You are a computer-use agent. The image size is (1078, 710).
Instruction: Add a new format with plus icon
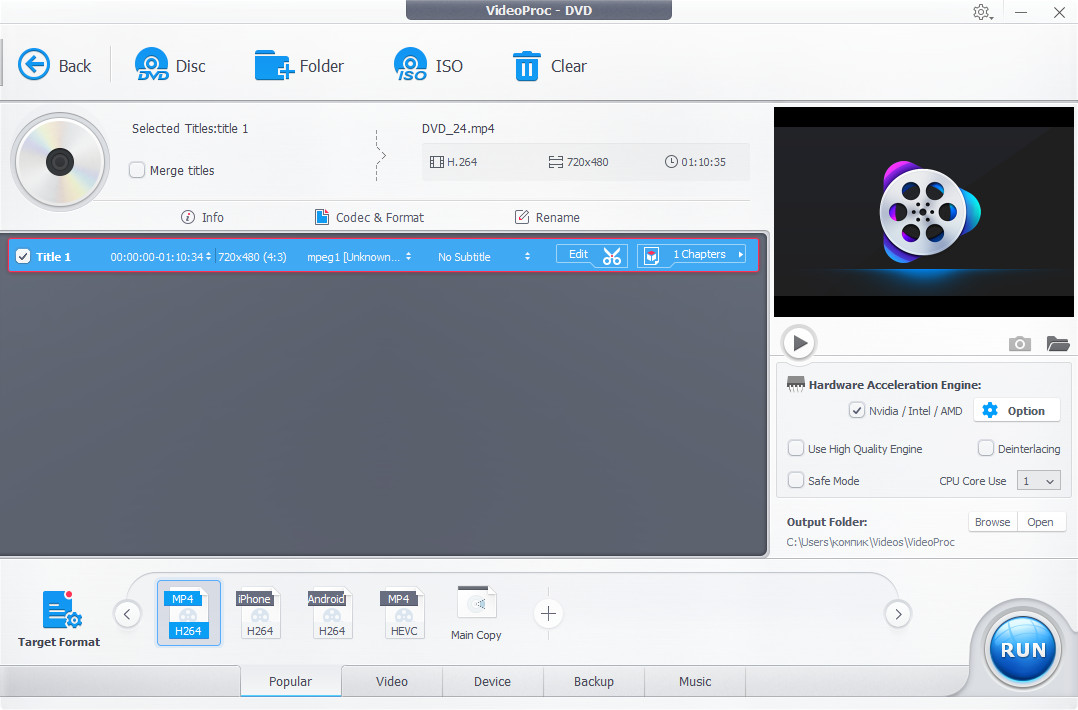point(548,613)
